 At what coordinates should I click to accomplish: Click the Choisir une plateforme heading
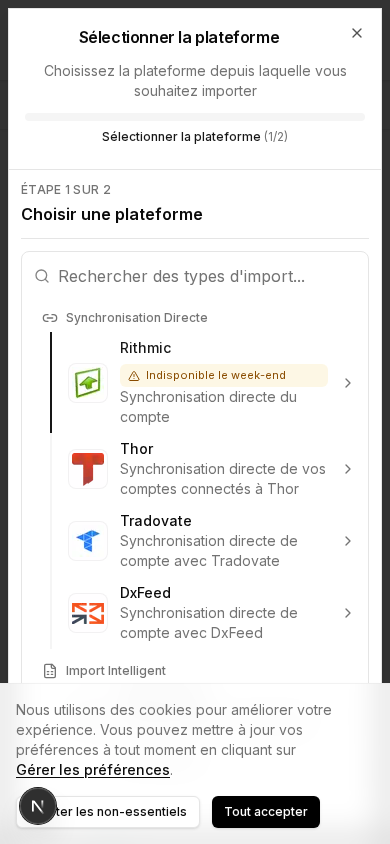[112, 214]
